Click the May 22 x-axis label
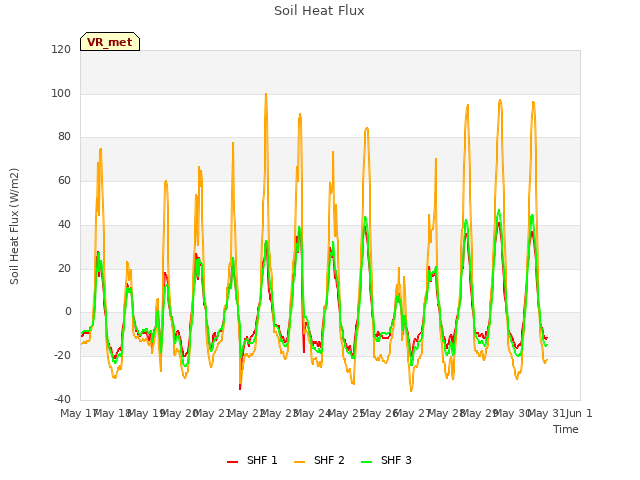 tap(246, 413)
